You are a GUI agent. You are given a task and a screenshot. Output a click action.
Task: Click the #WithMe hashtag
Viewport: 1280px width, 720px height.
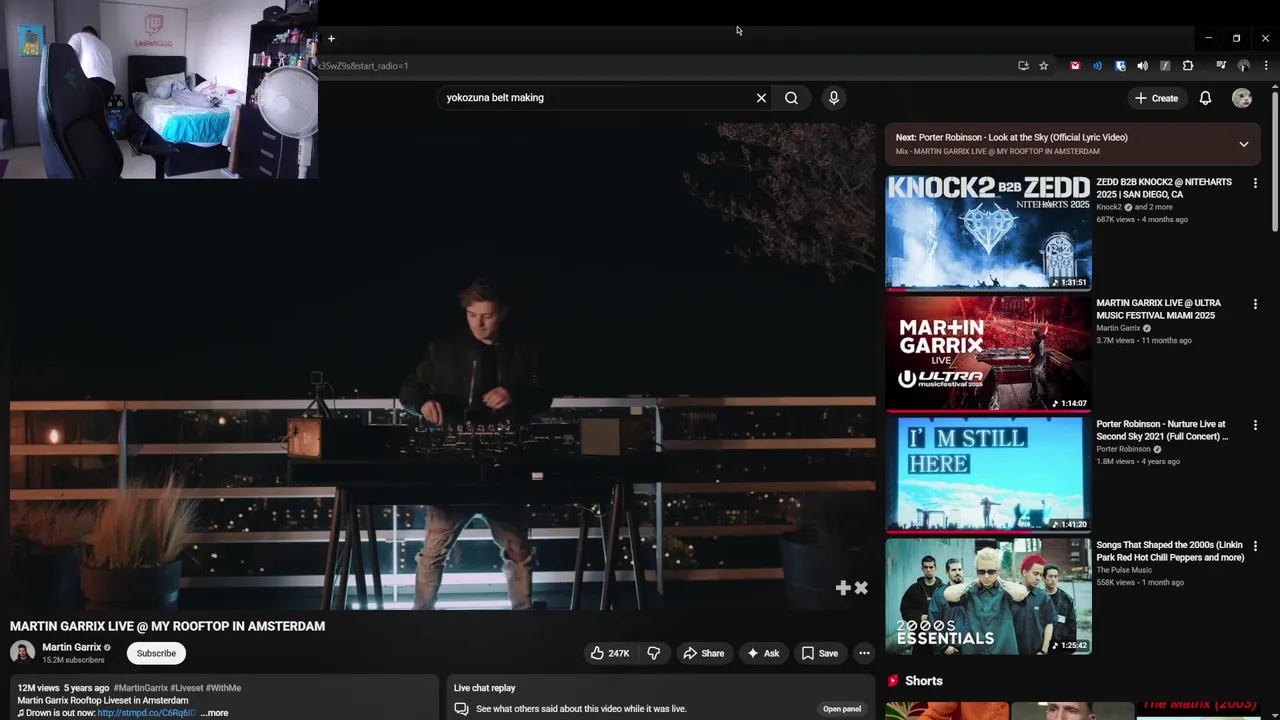tap(223, 688)
